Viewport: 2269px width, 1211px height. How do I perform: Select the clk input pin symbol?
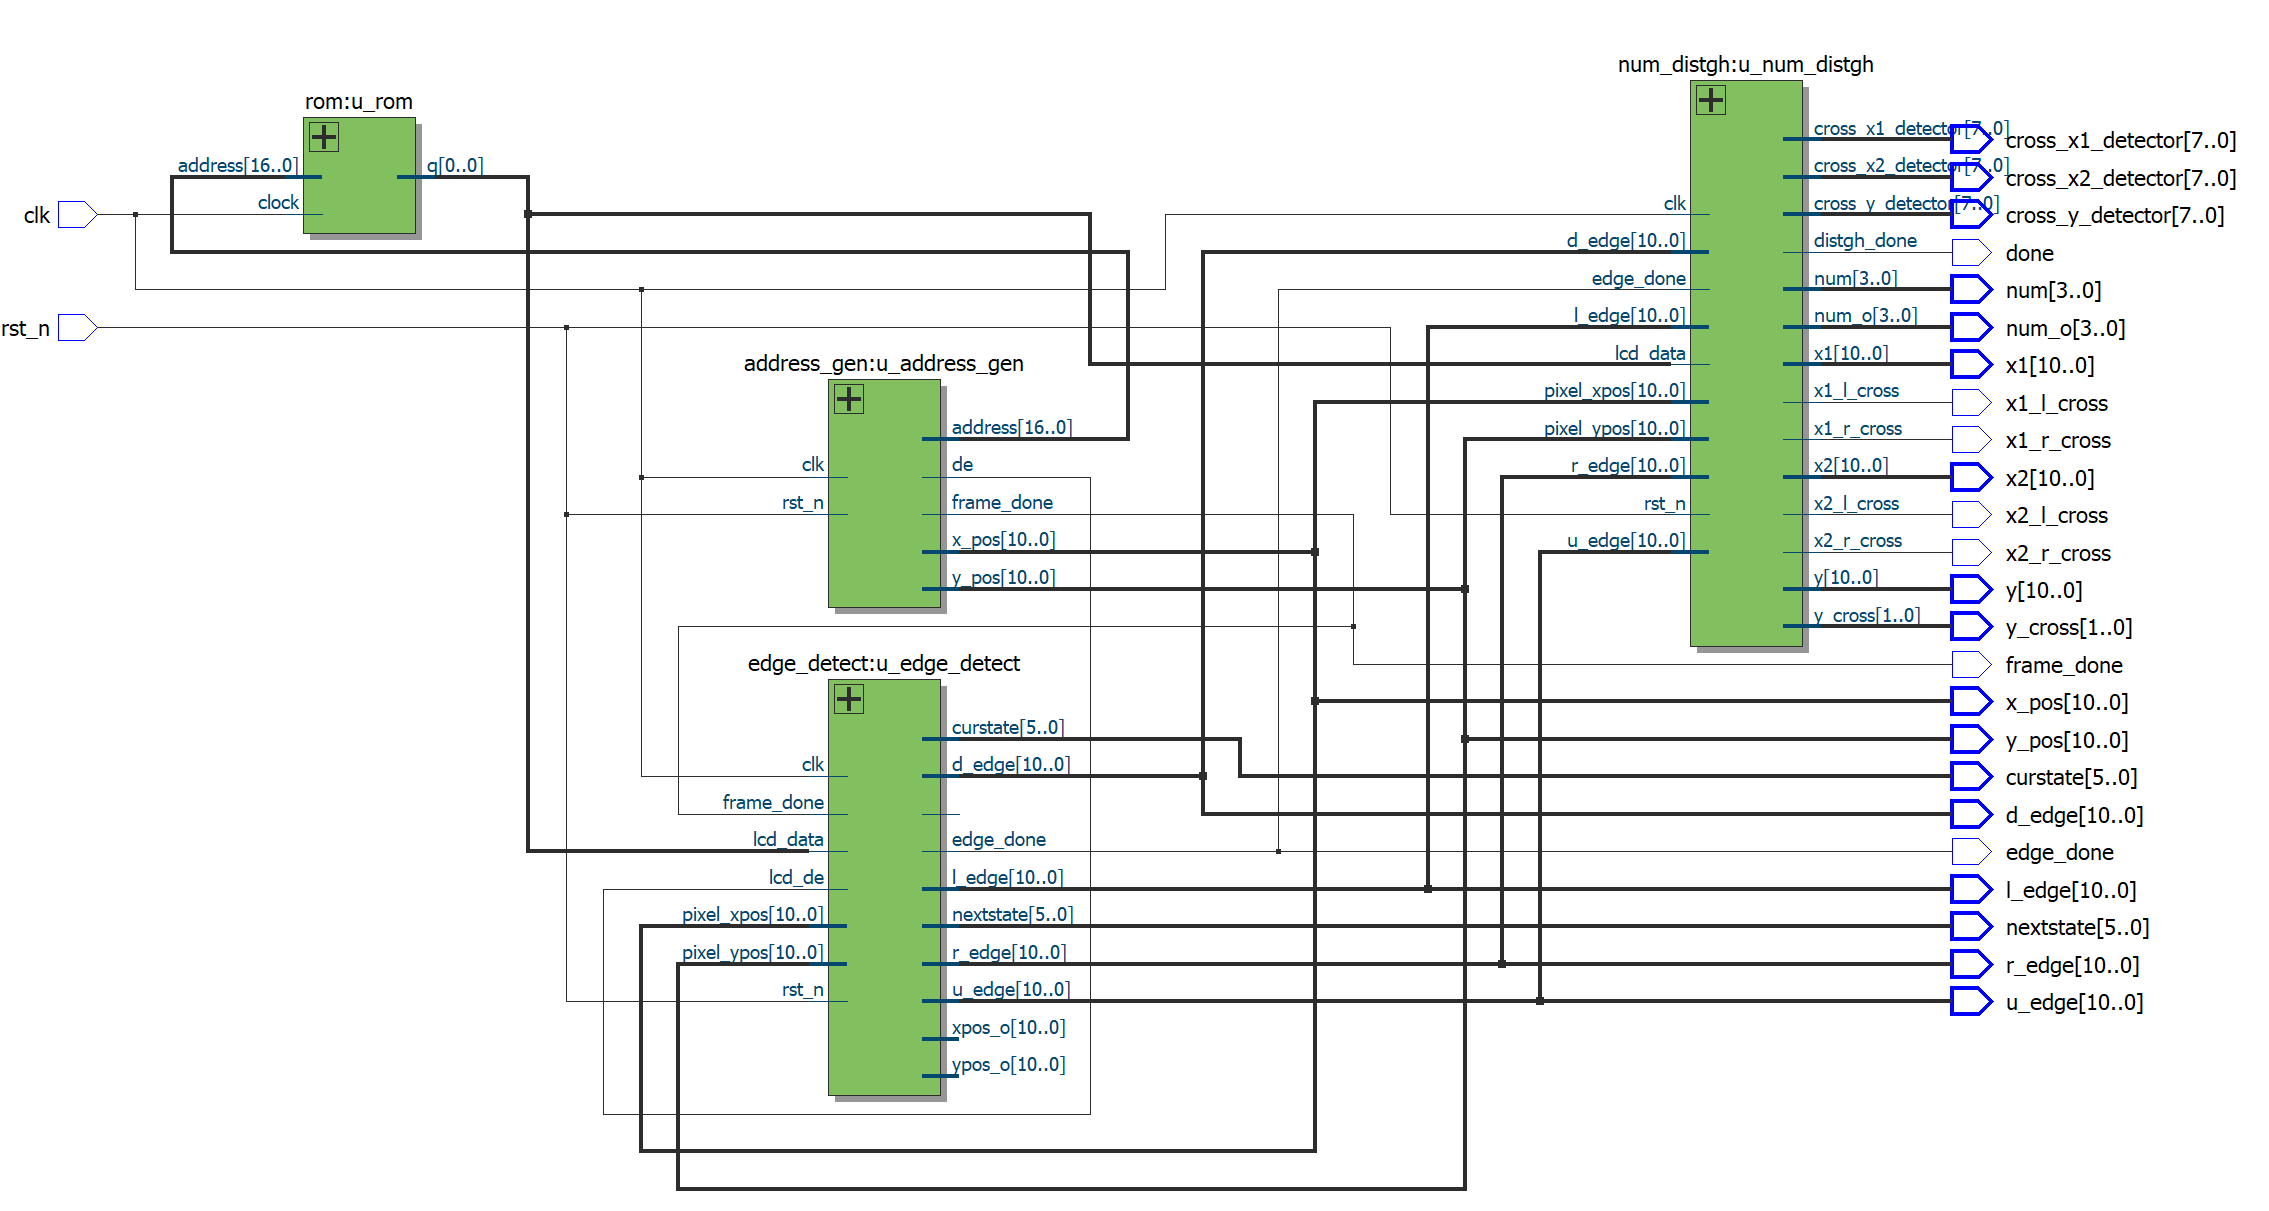coord(77,215)
